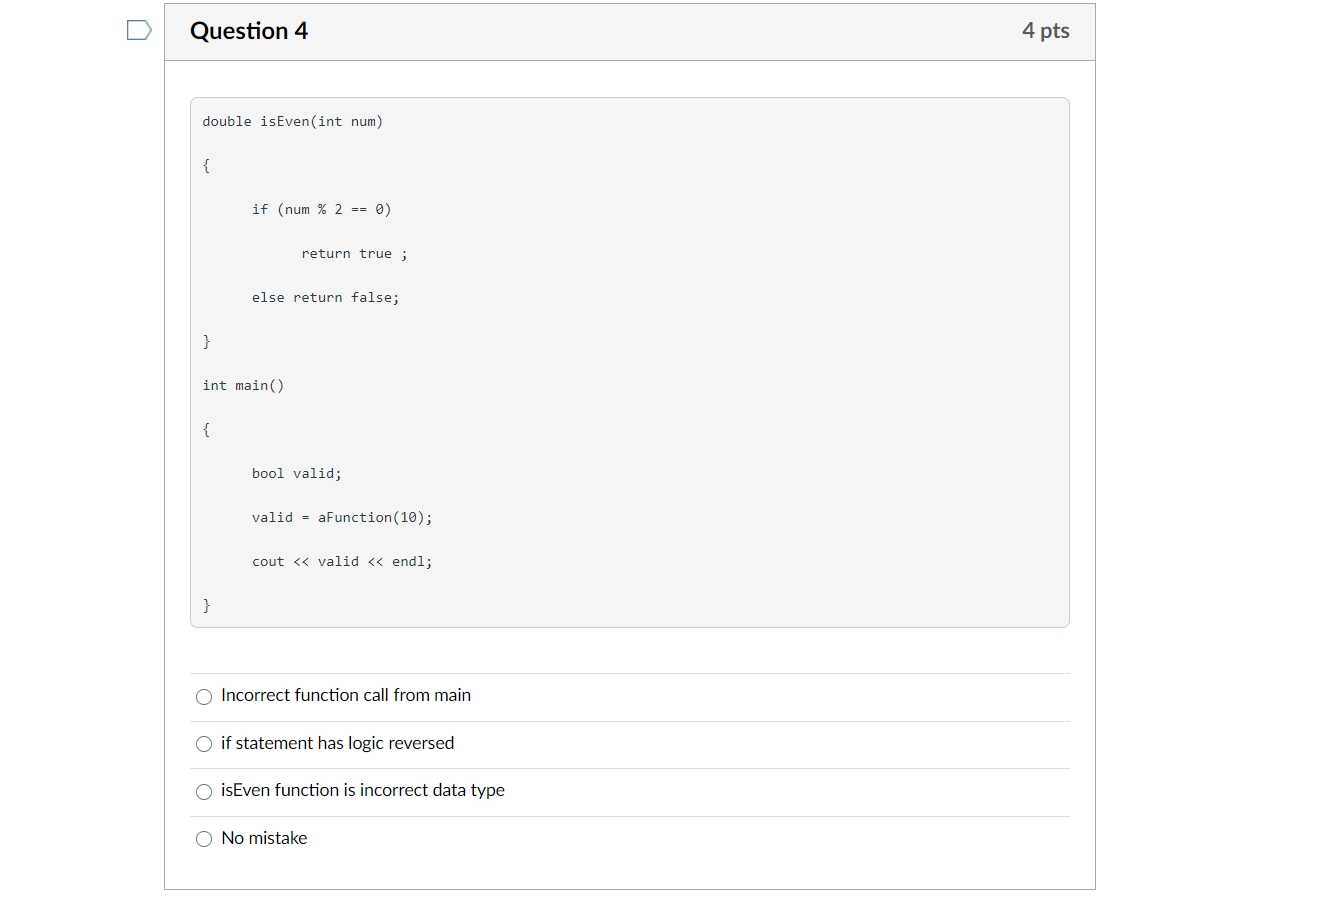Click the "return true ;" statement in code
The height and width of the screenshot is (900, 1342).
[x=354, y=253]
